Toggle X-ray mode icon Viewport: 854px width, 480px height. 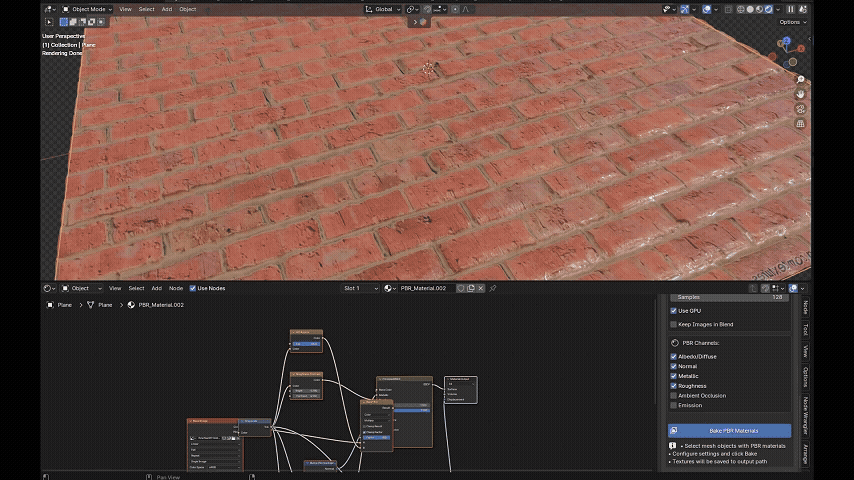click(728, 9)
